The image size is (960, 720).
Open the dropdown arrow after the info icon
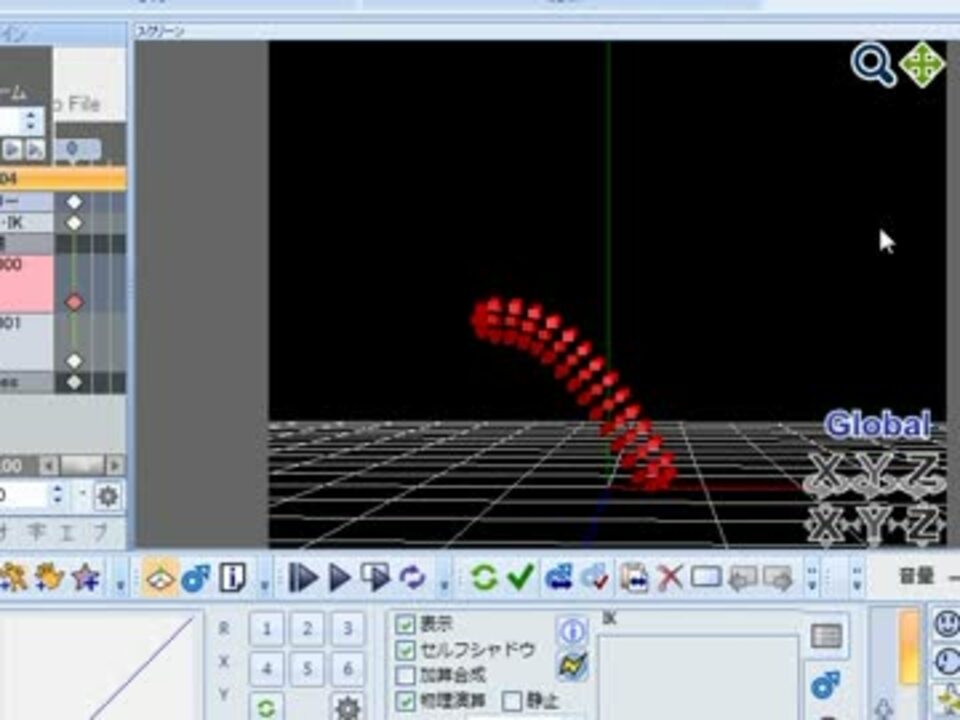(264, 585)
